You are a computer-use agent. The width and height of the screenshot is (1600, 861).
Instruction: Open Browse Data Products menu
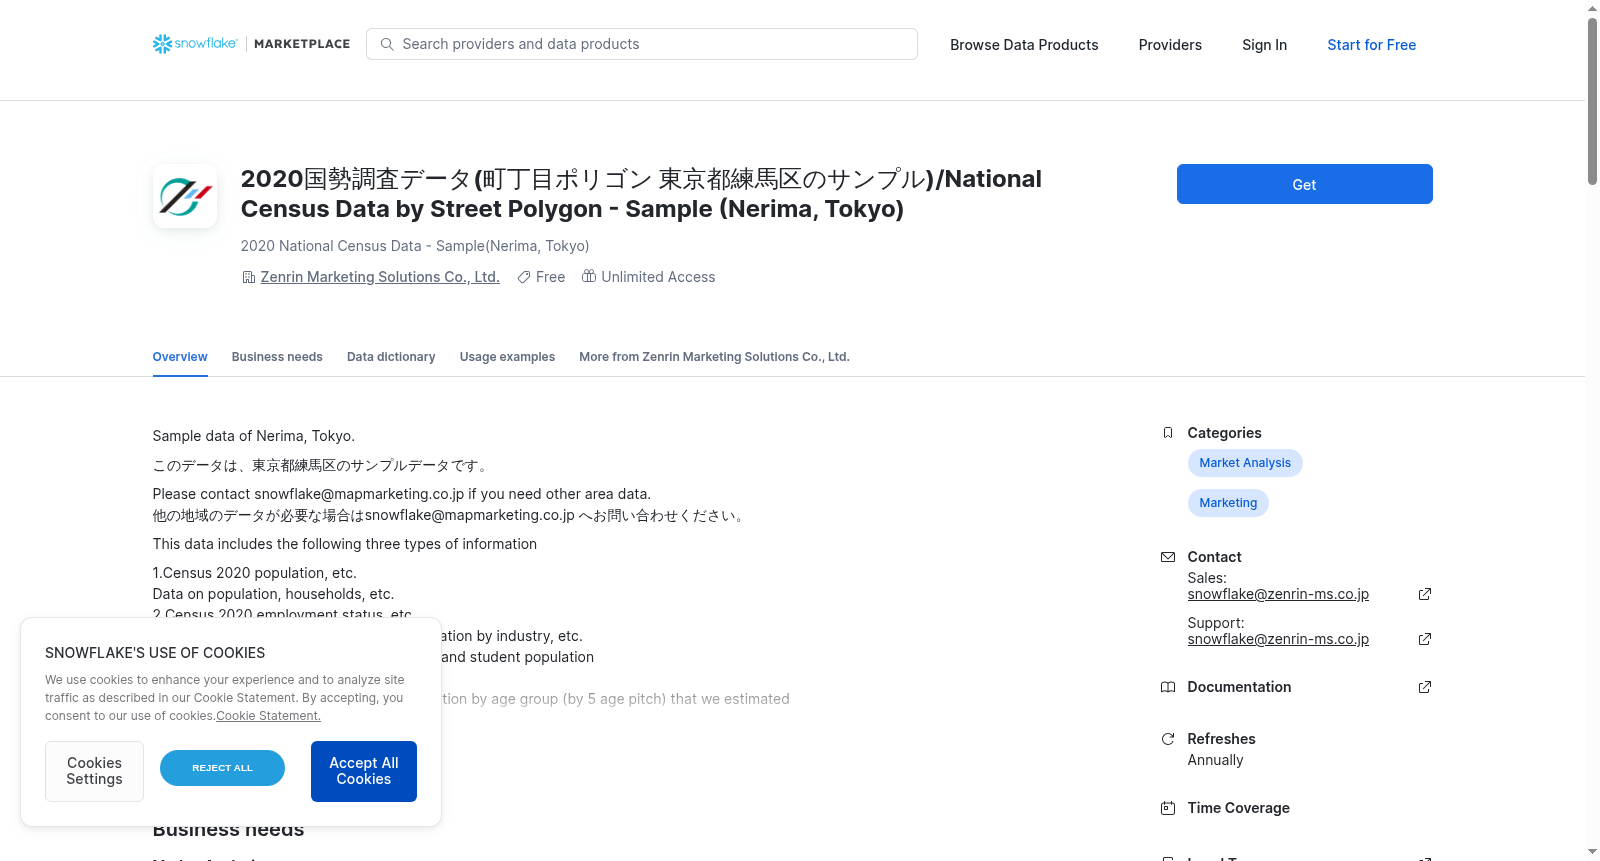[x=1024, y=45]
